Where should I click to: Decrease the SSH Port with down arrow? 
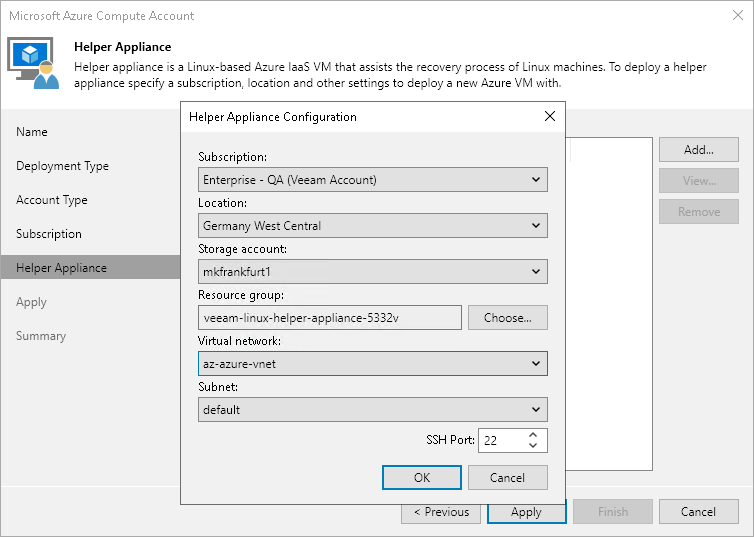(x=533, y=446)
